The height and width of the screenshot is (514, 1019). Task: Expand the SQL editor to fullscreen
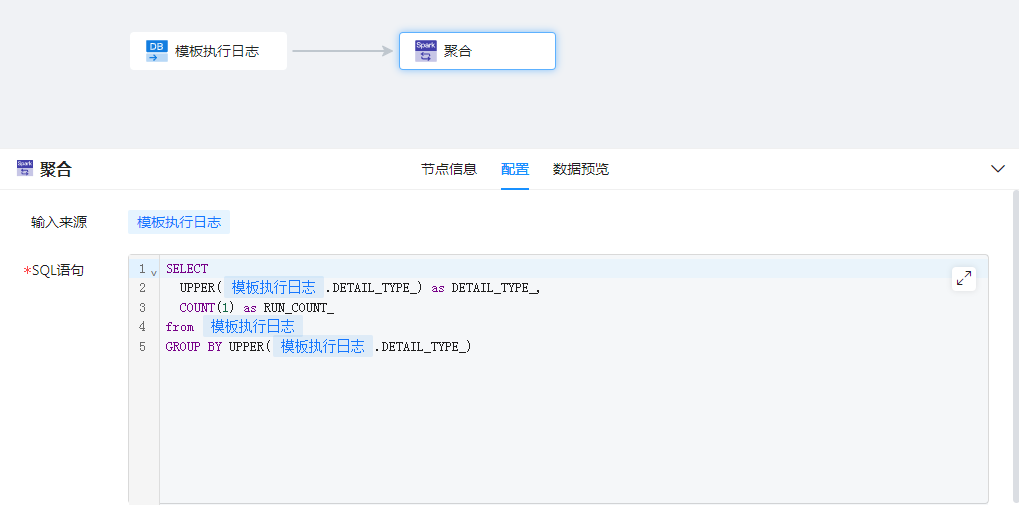tap(963, 279)
